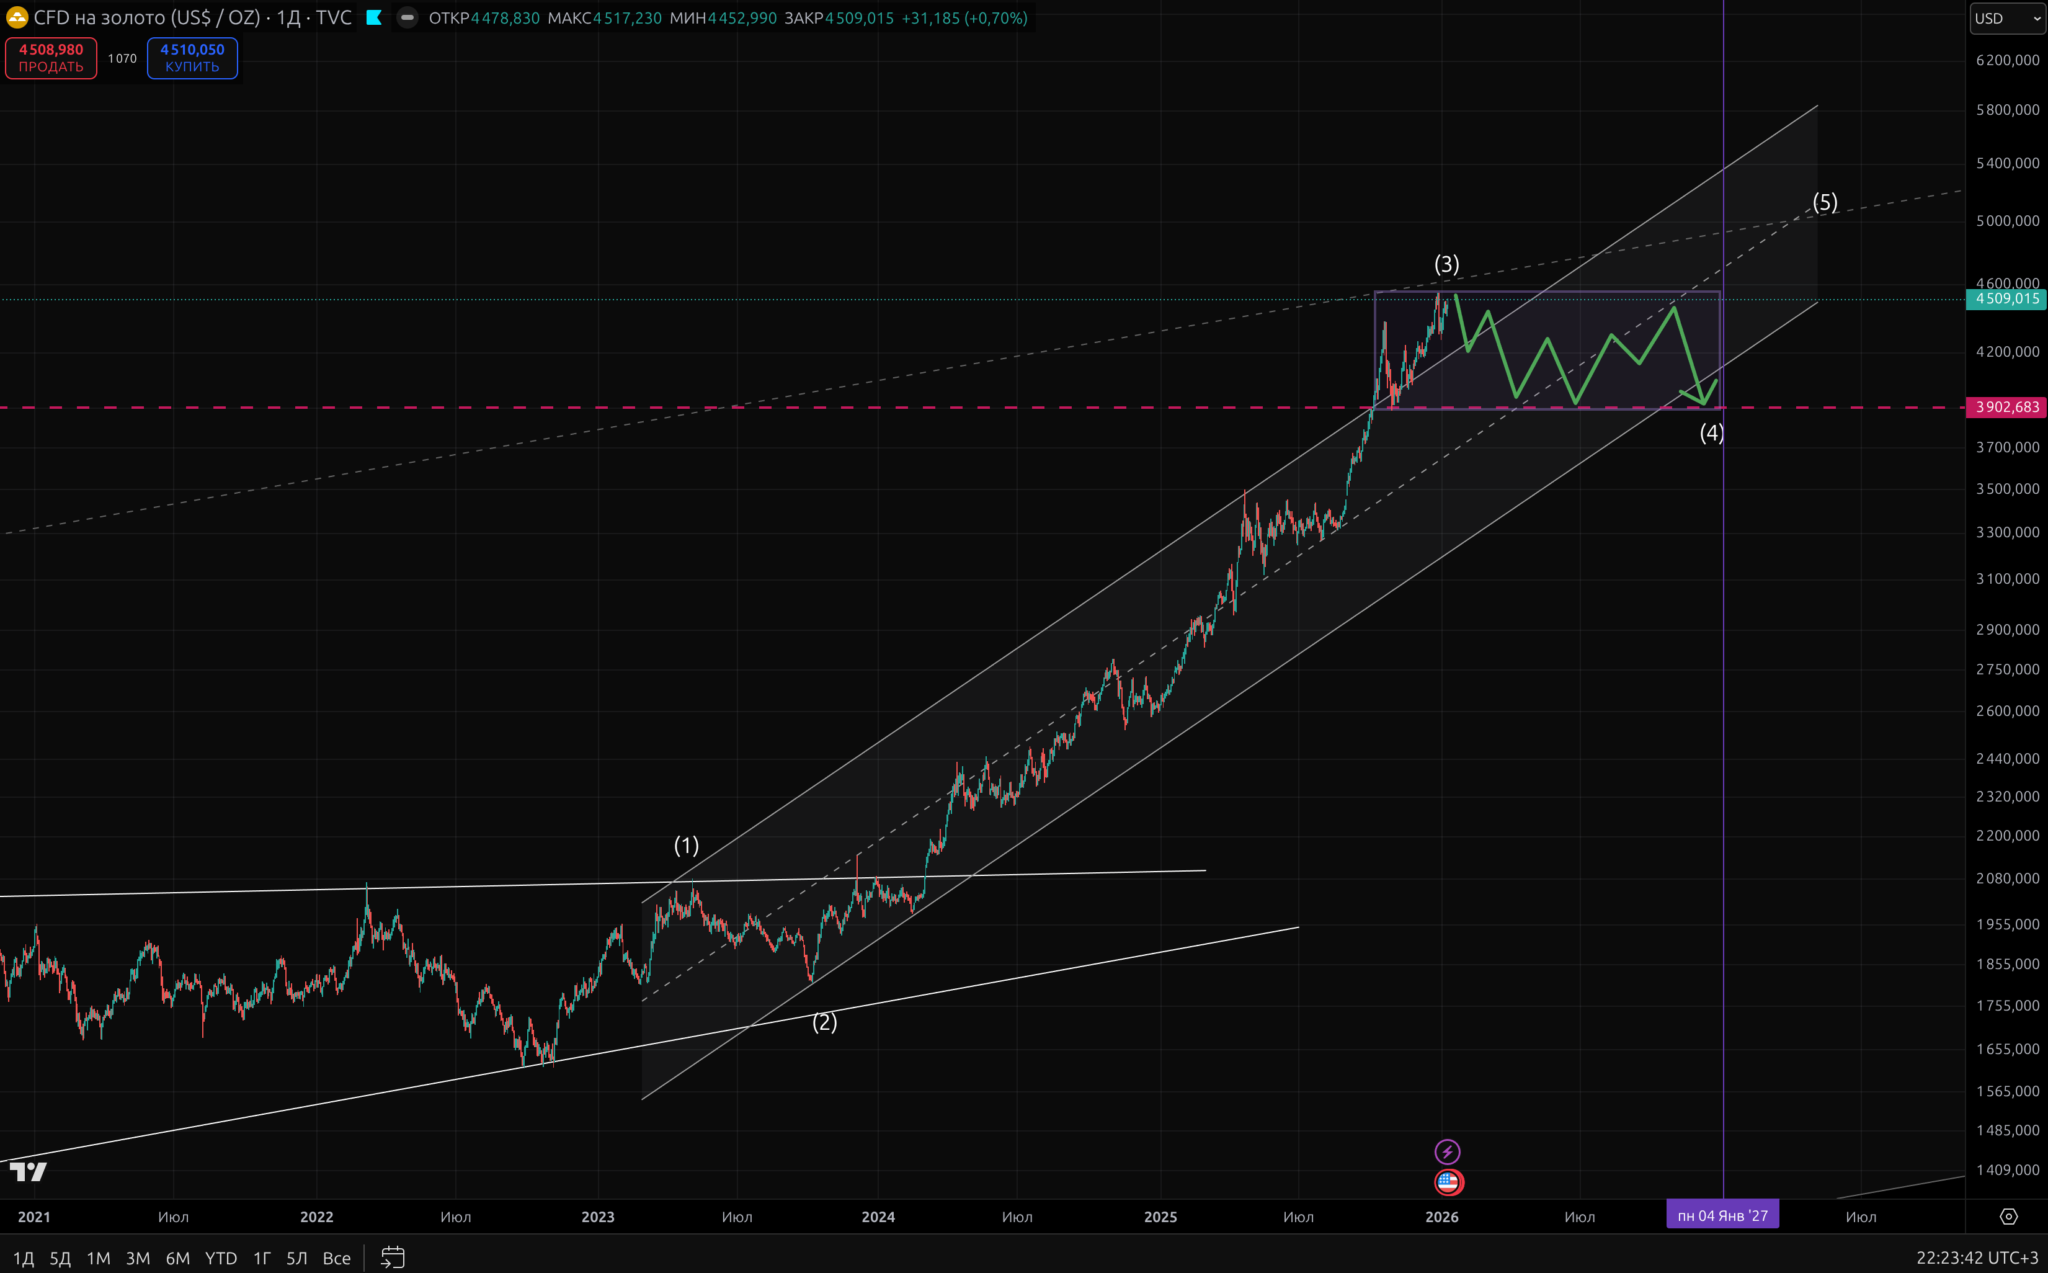Click the cyan flag icon beside TVC

[374, 18]
